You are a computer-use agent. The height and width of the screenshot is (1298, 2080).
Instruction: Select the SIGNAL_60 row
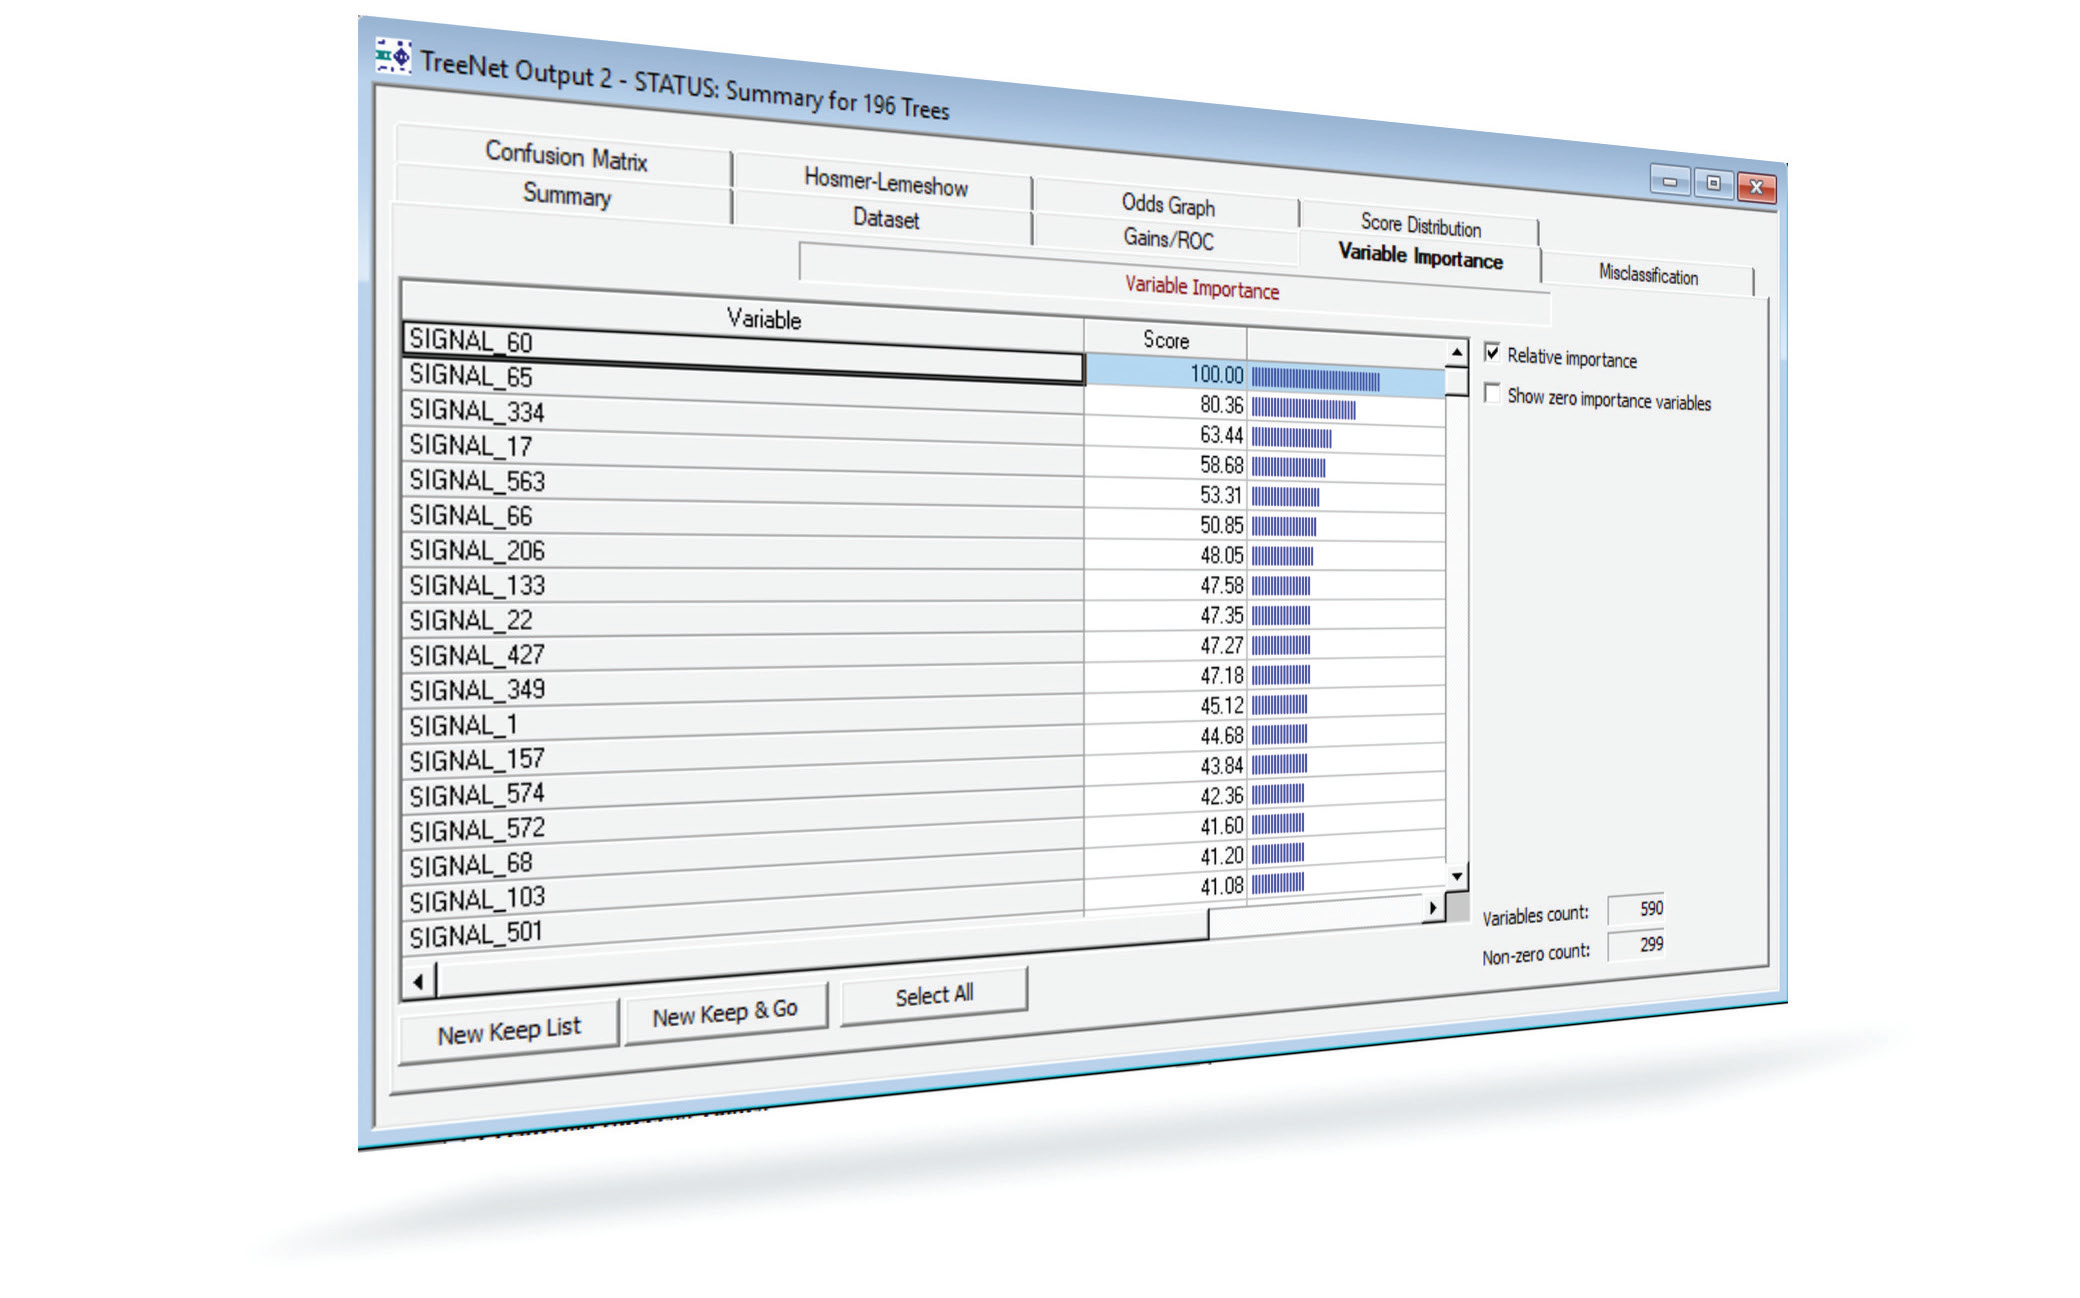click(x=742, y=352)
